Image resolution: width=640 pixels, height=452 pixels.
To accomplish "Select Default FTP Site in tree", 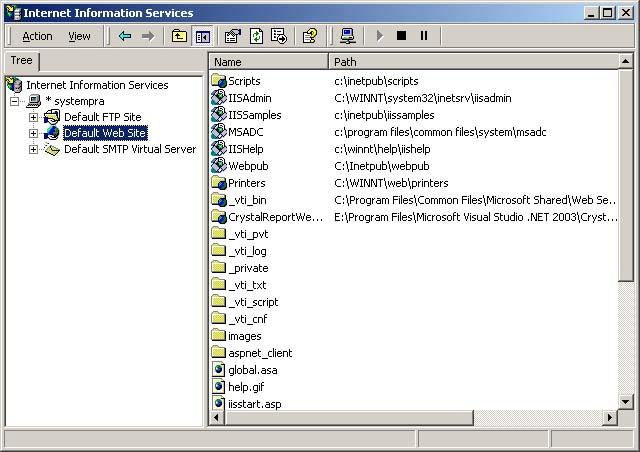I will pyautogui.click(x=102, y=117).
